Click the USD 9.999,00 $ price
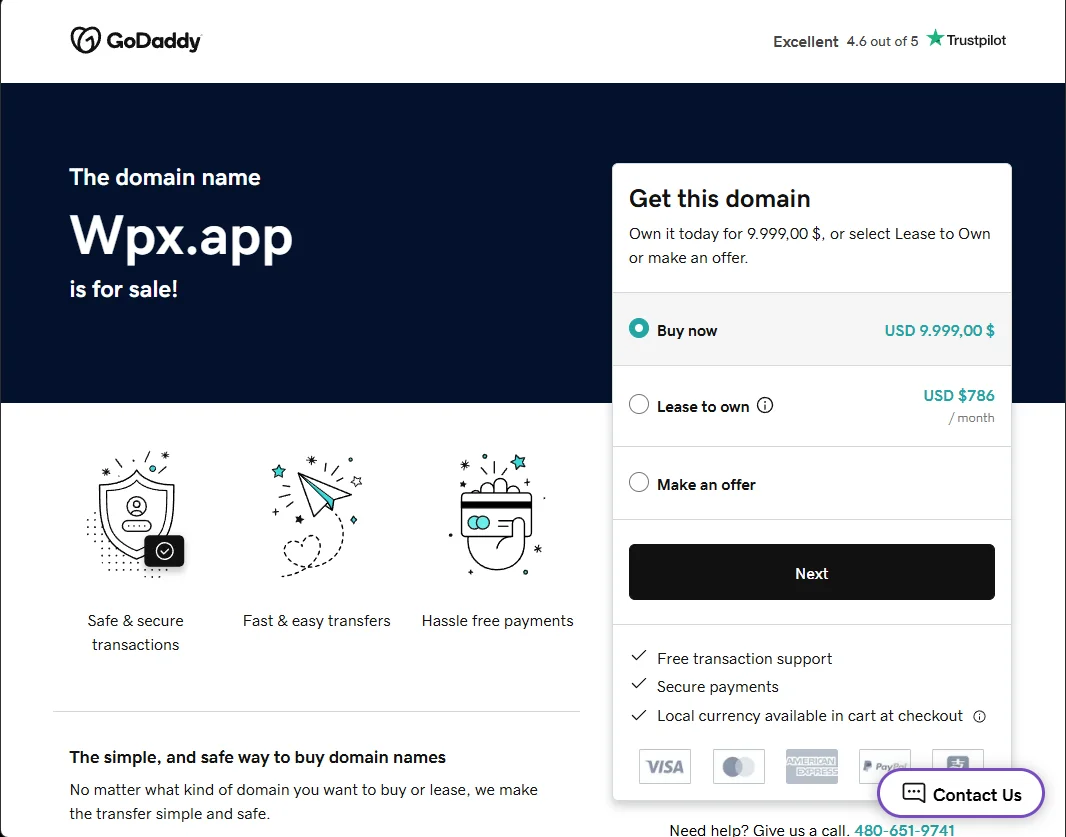Viewport: 1066px width, 837px height. point(939,330)
